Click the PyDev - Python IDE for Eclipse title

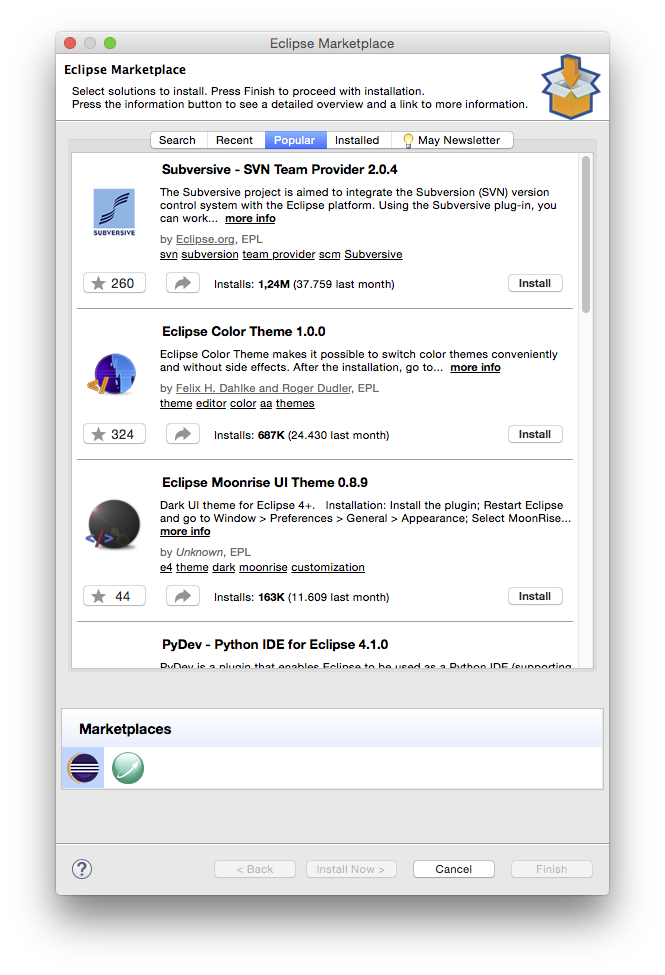click(x=275, y=644)
